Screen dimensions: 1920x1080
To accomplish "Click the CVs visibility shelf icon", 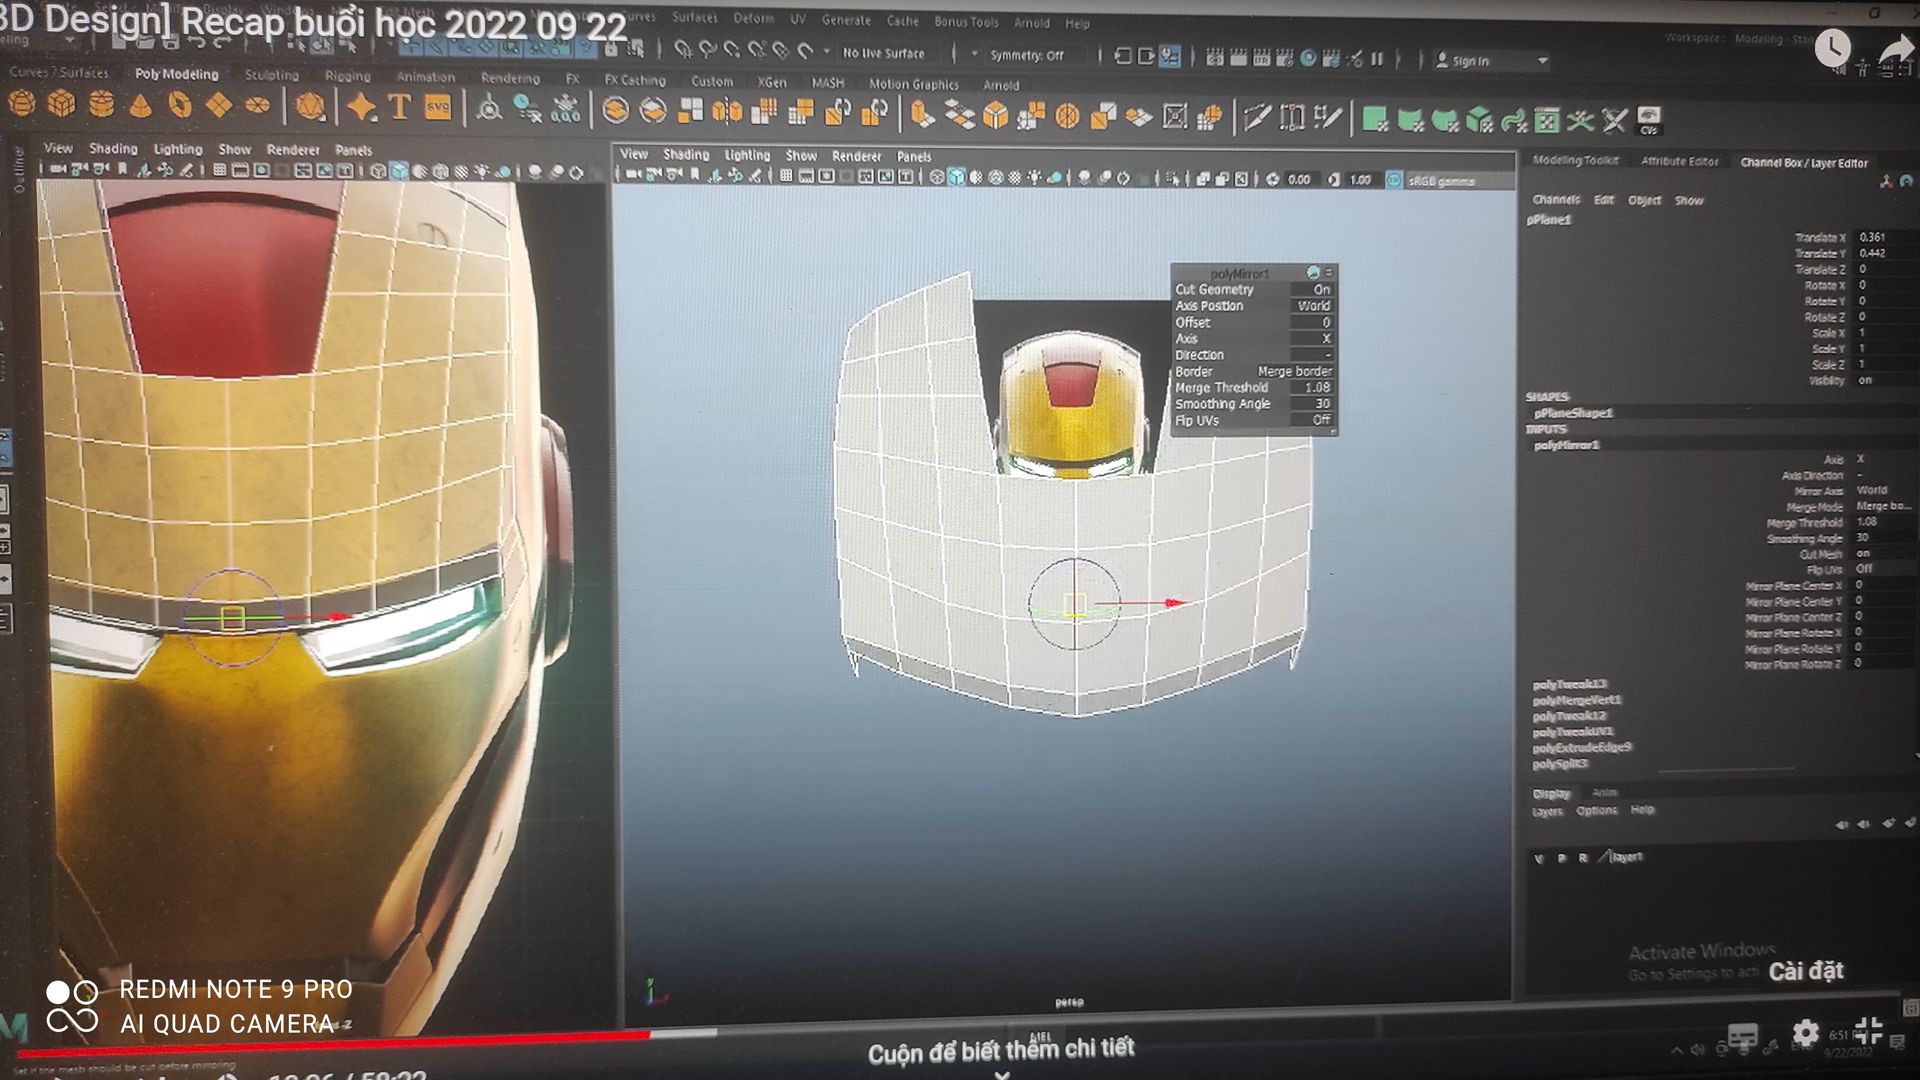I will [1649, 120].
